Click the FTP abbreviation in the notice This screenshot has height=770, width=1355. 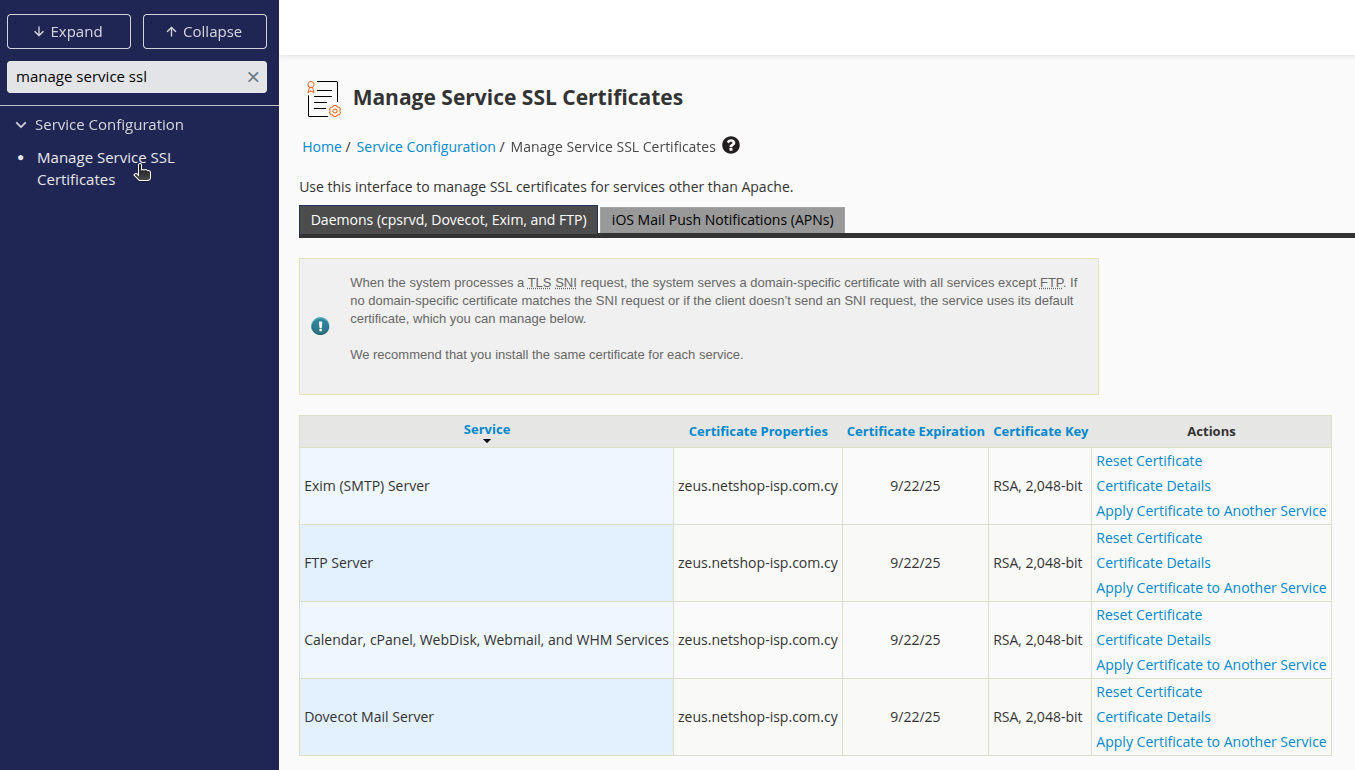tap(1051, 283)
